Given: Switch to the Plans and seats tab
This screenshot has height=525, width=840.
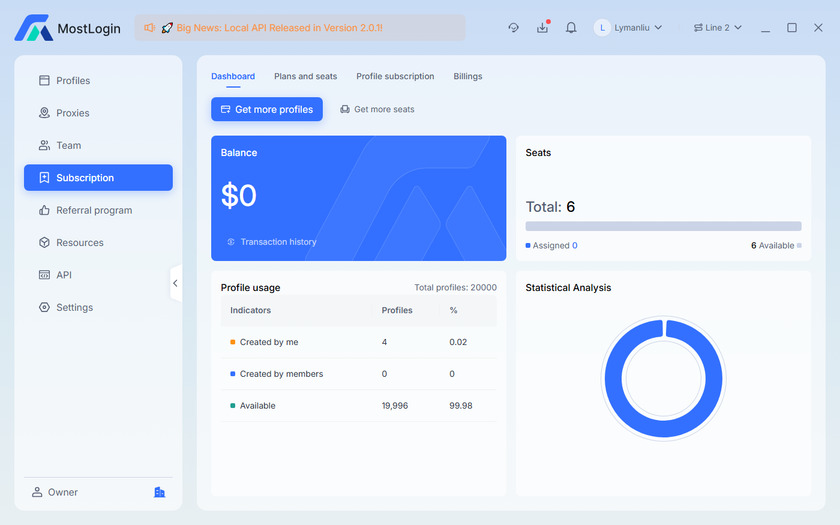Looking at the screenshot, I should pos(305,76).
